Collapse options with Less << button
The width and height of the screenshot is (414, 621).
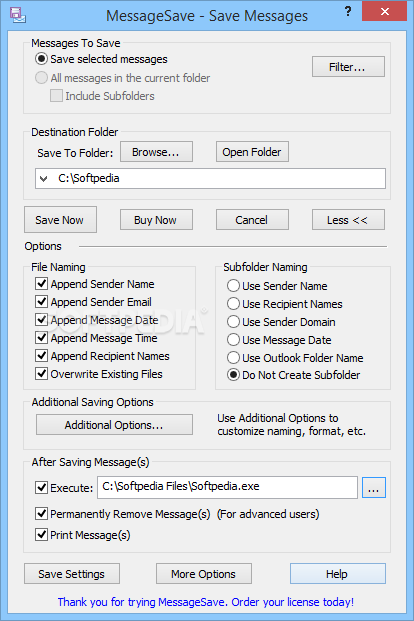348,220
